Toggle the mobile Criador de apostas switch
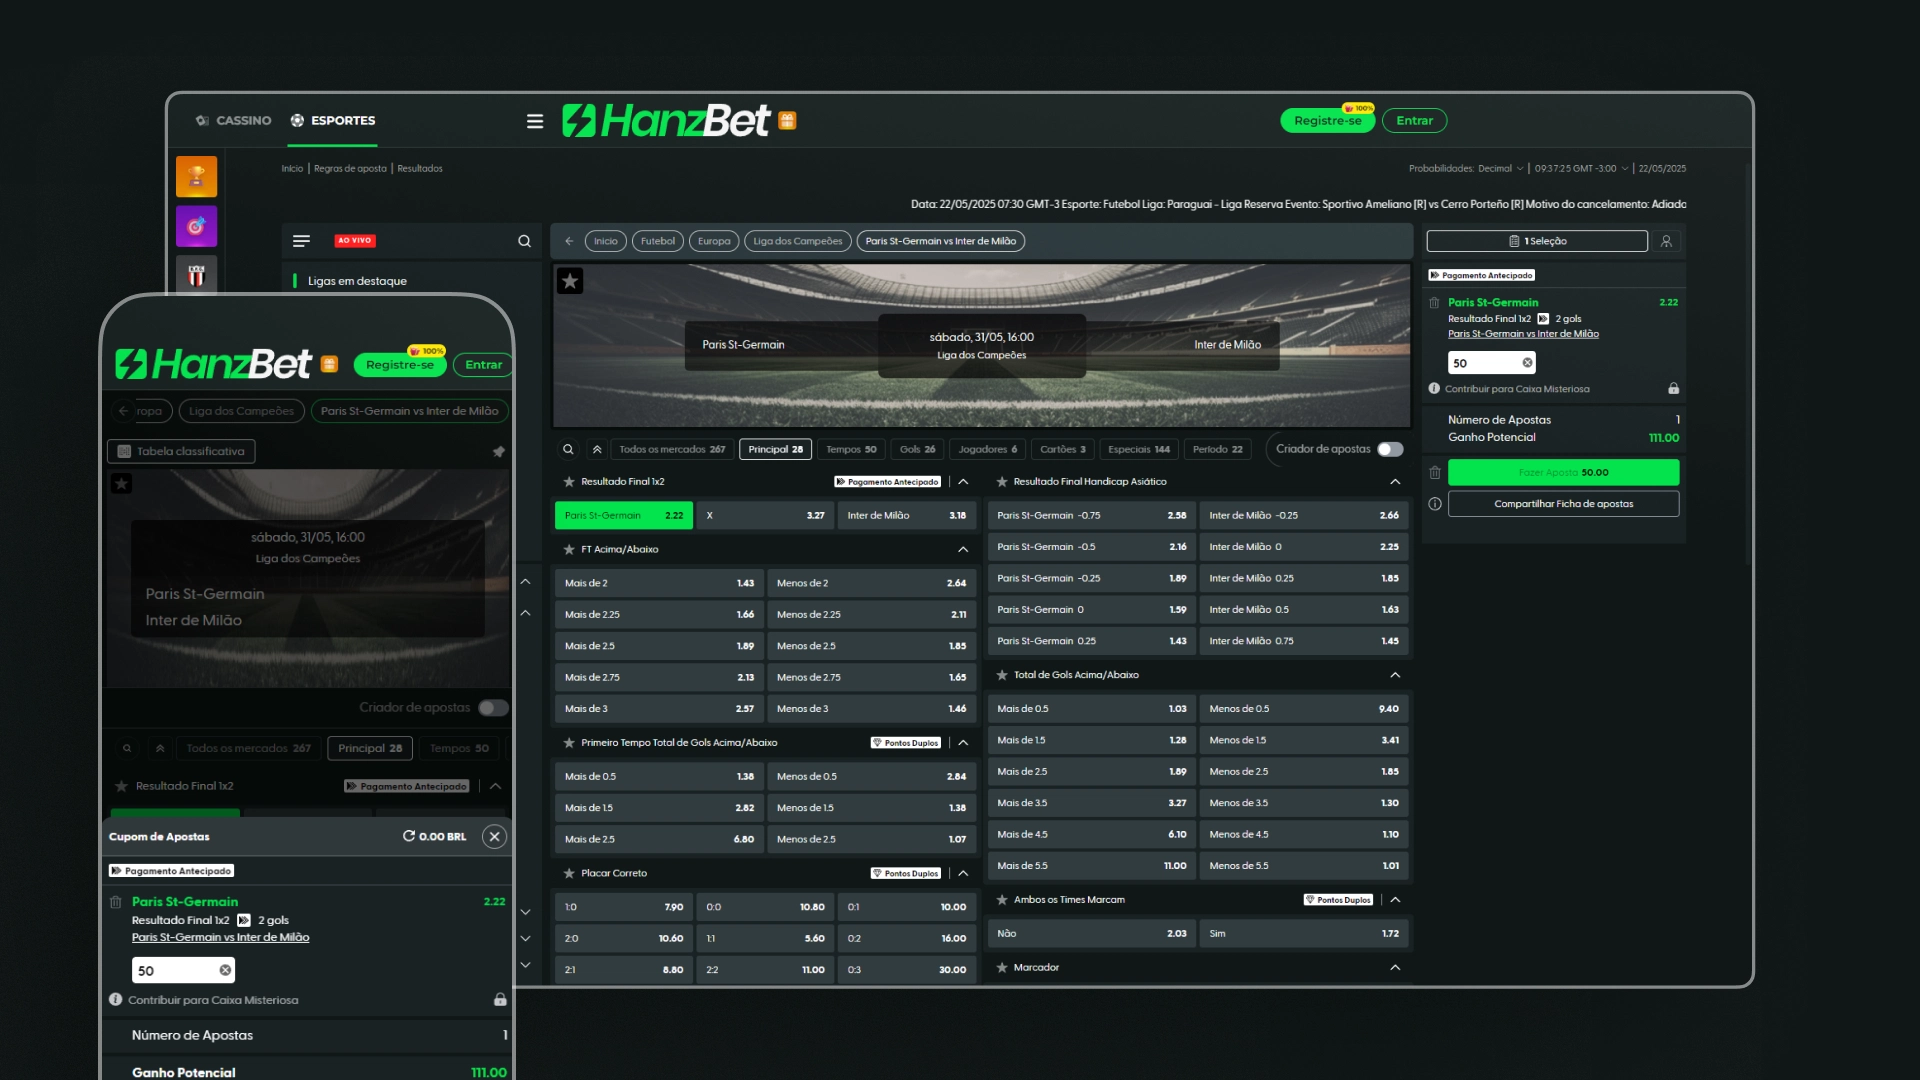1920x1080 pixels. click(493, 707)
